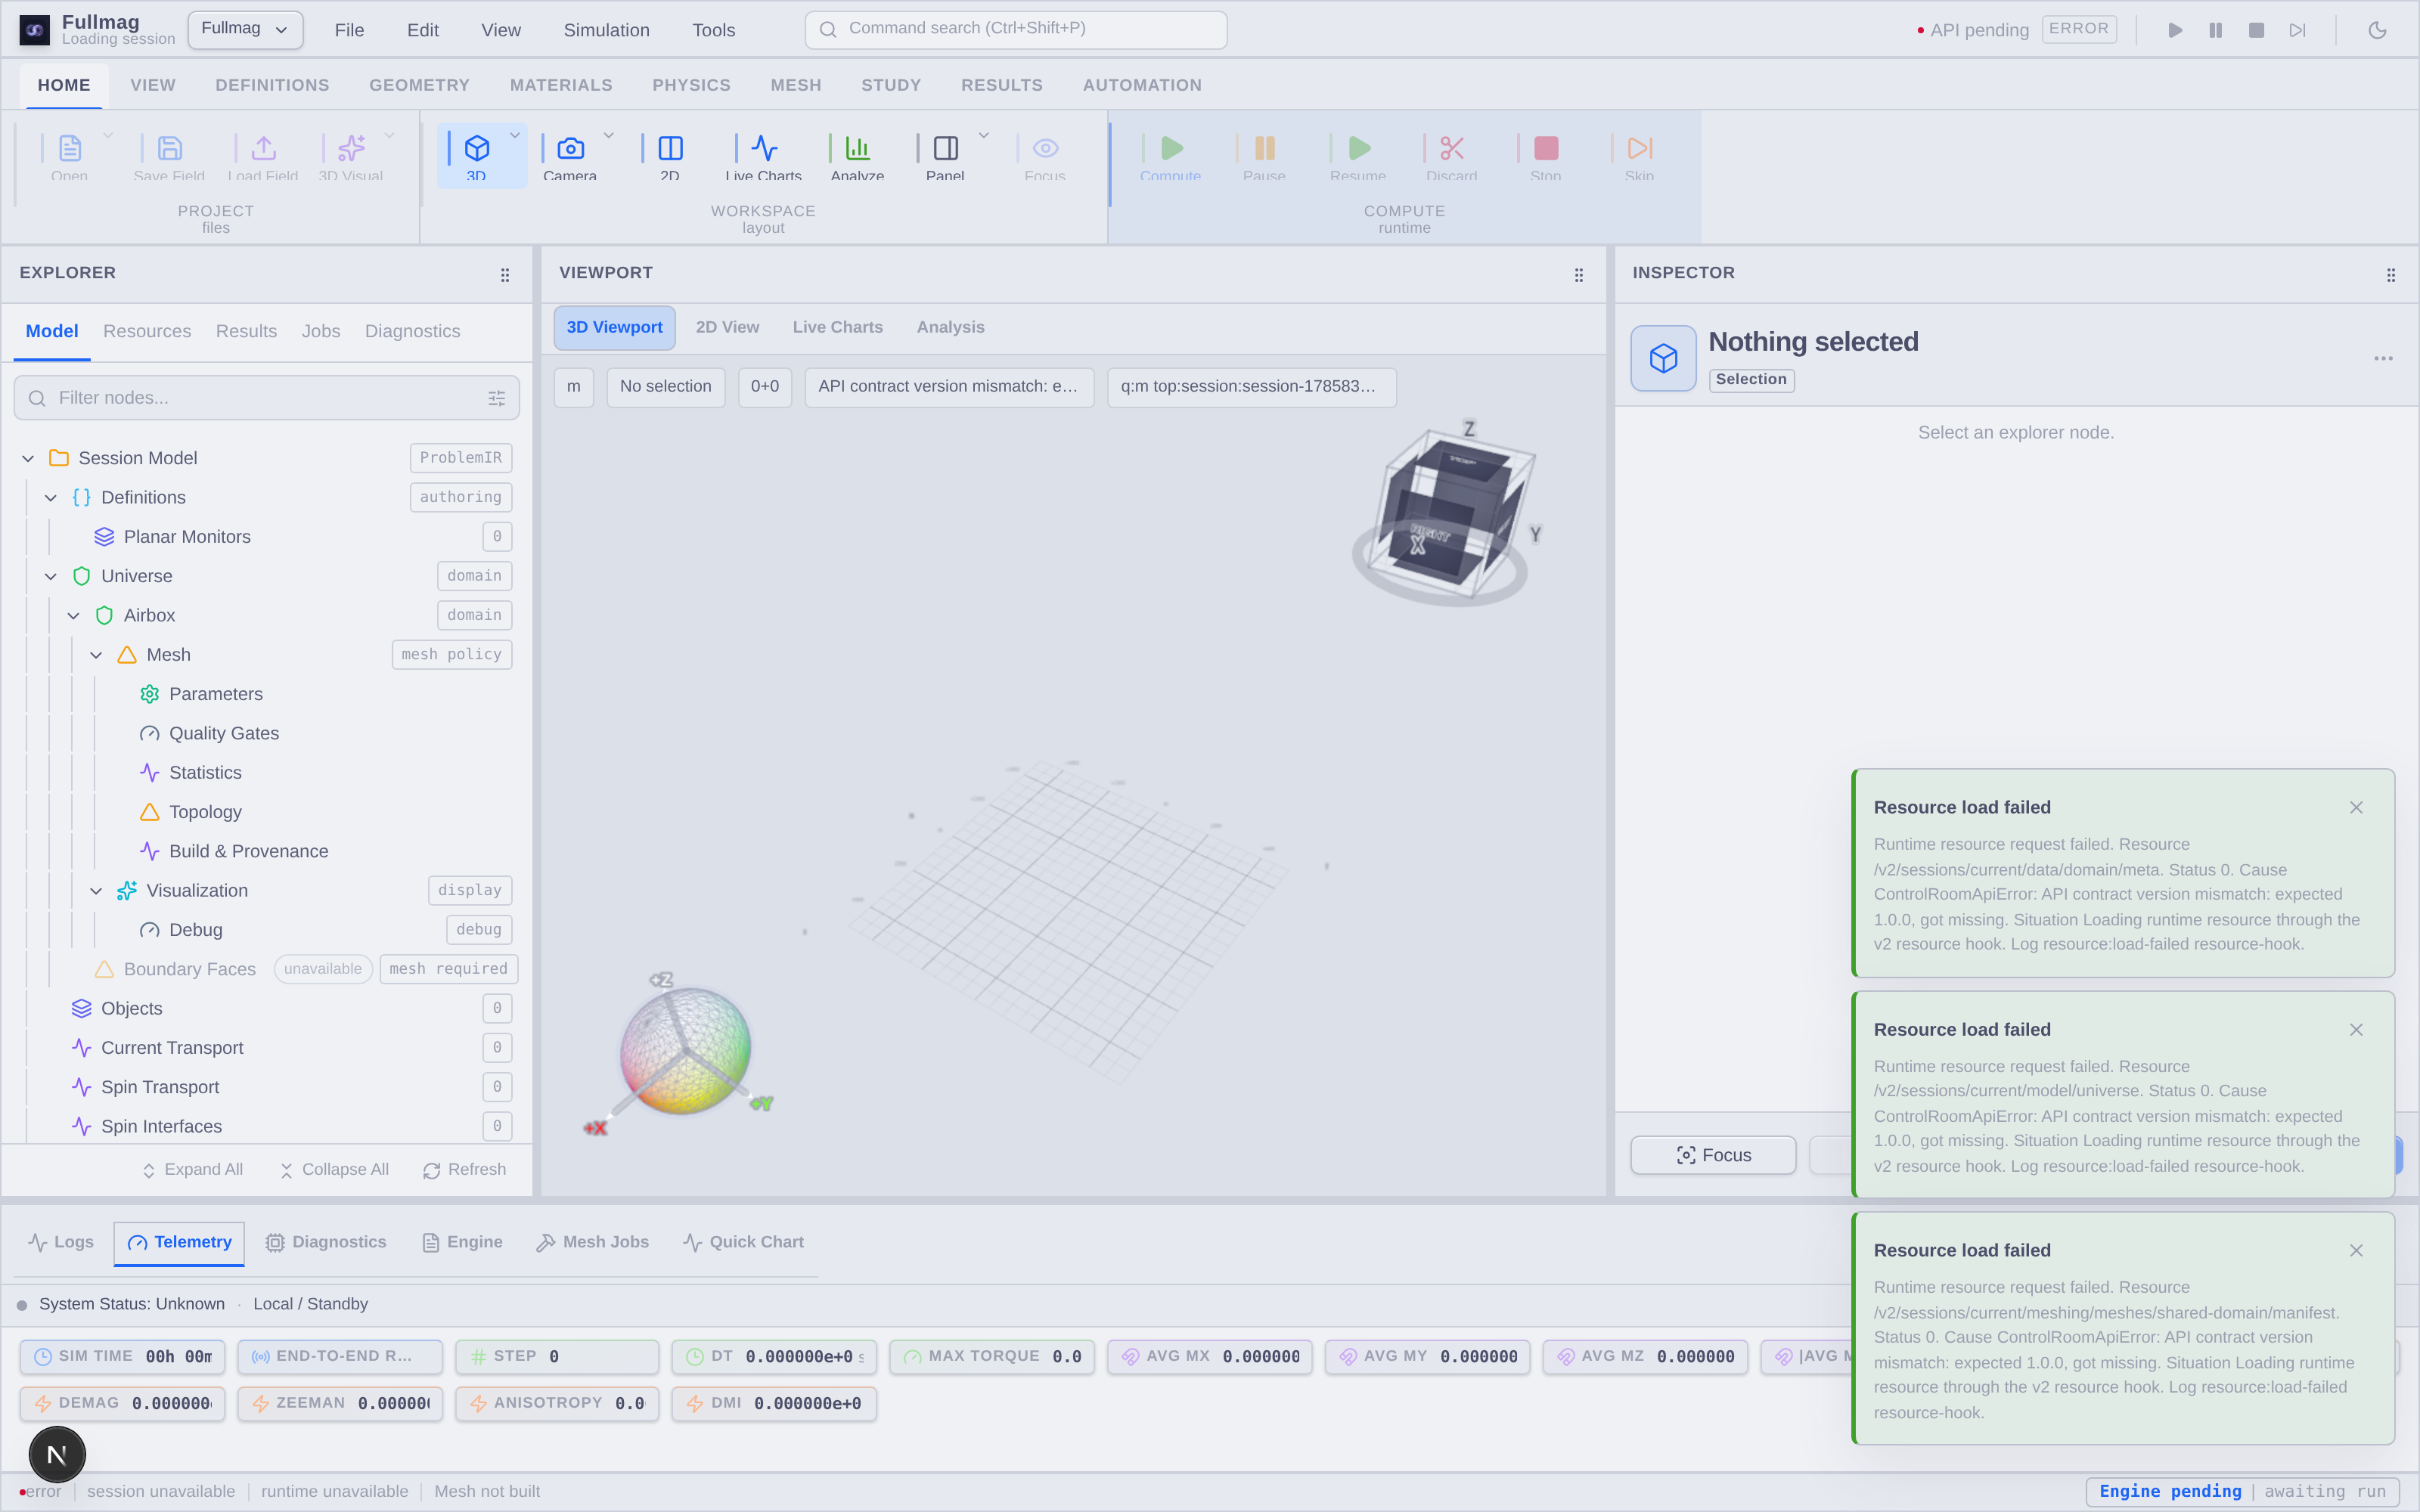Image resolution: width=2420 pixels, height=1512 pixels.
Task: Click the Analyze bar chart icon
Action: [x=857, y=148]
